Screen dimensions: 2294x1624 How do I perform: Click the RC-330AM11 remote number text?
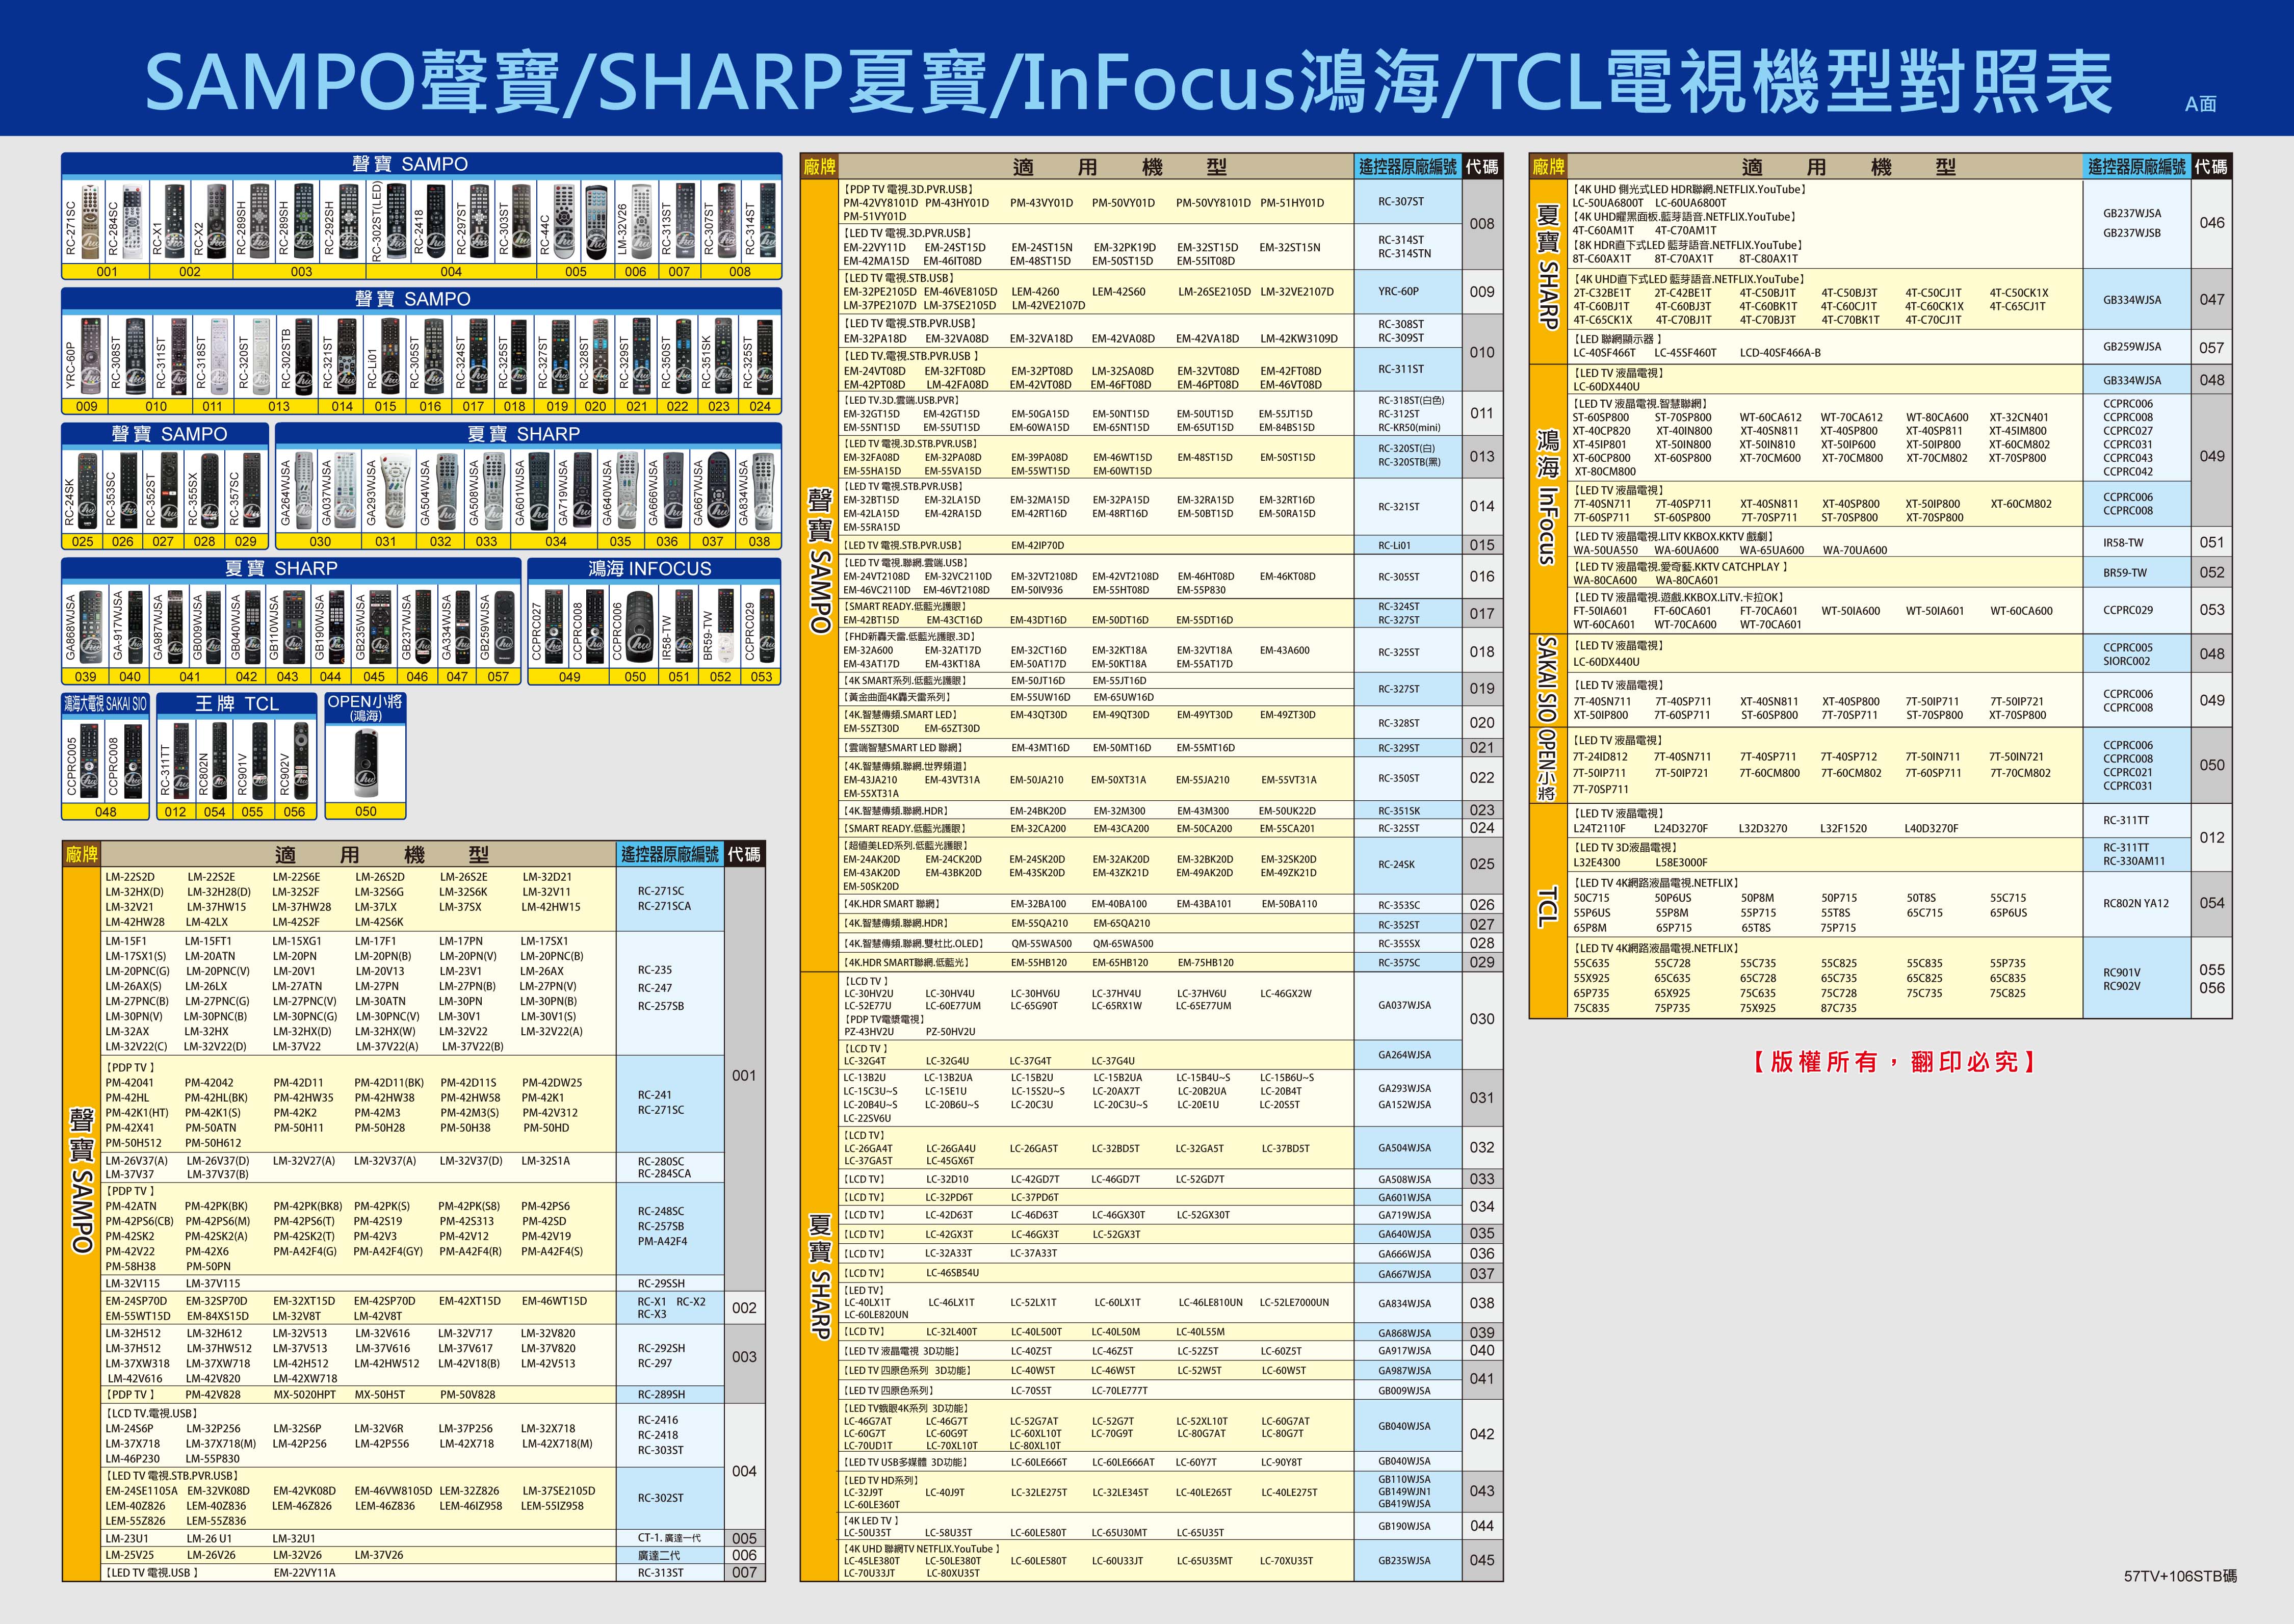click(2134, 861)
